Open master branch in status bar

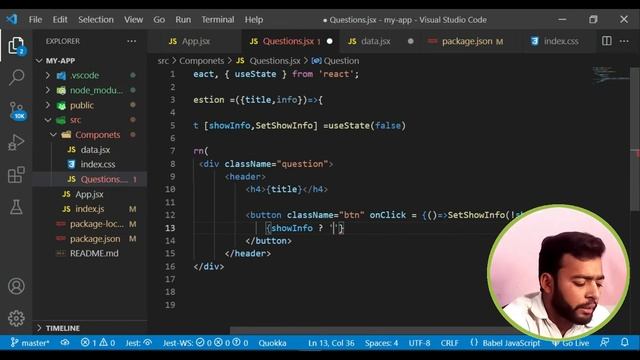tap(30, 343)
